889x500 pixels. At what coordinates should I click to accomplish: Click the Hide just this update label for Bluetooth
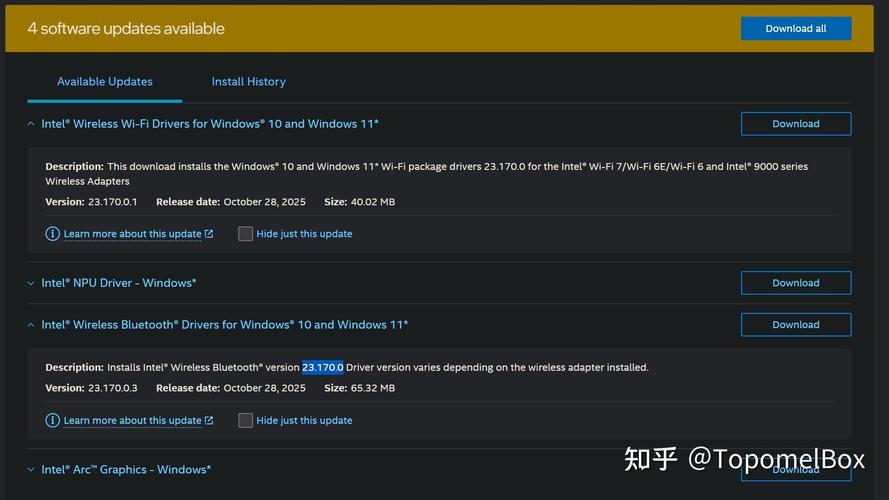(x=304, y=420)
